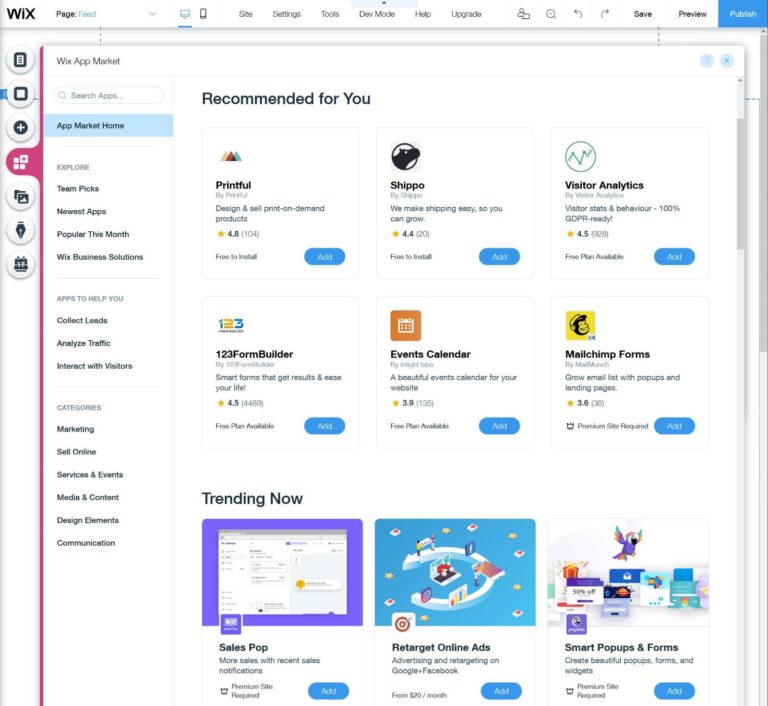Open the Site menu
The height and width of the screenshot is (706, 768).
245,14
